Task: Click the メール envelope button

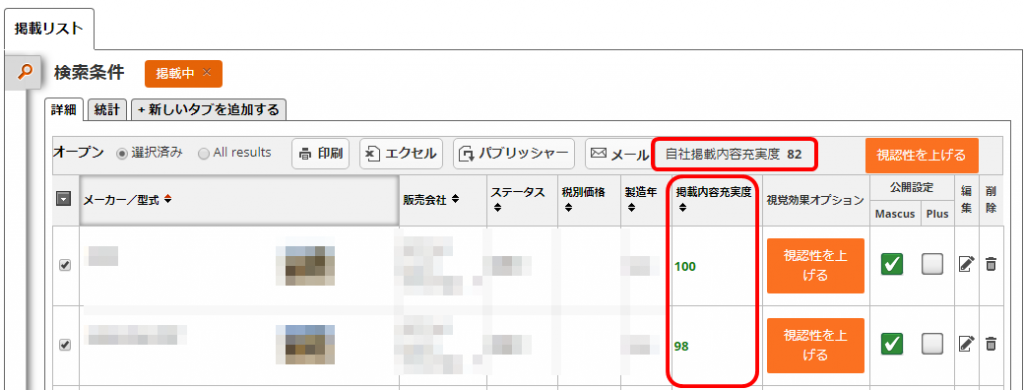Action: (618, 154)
